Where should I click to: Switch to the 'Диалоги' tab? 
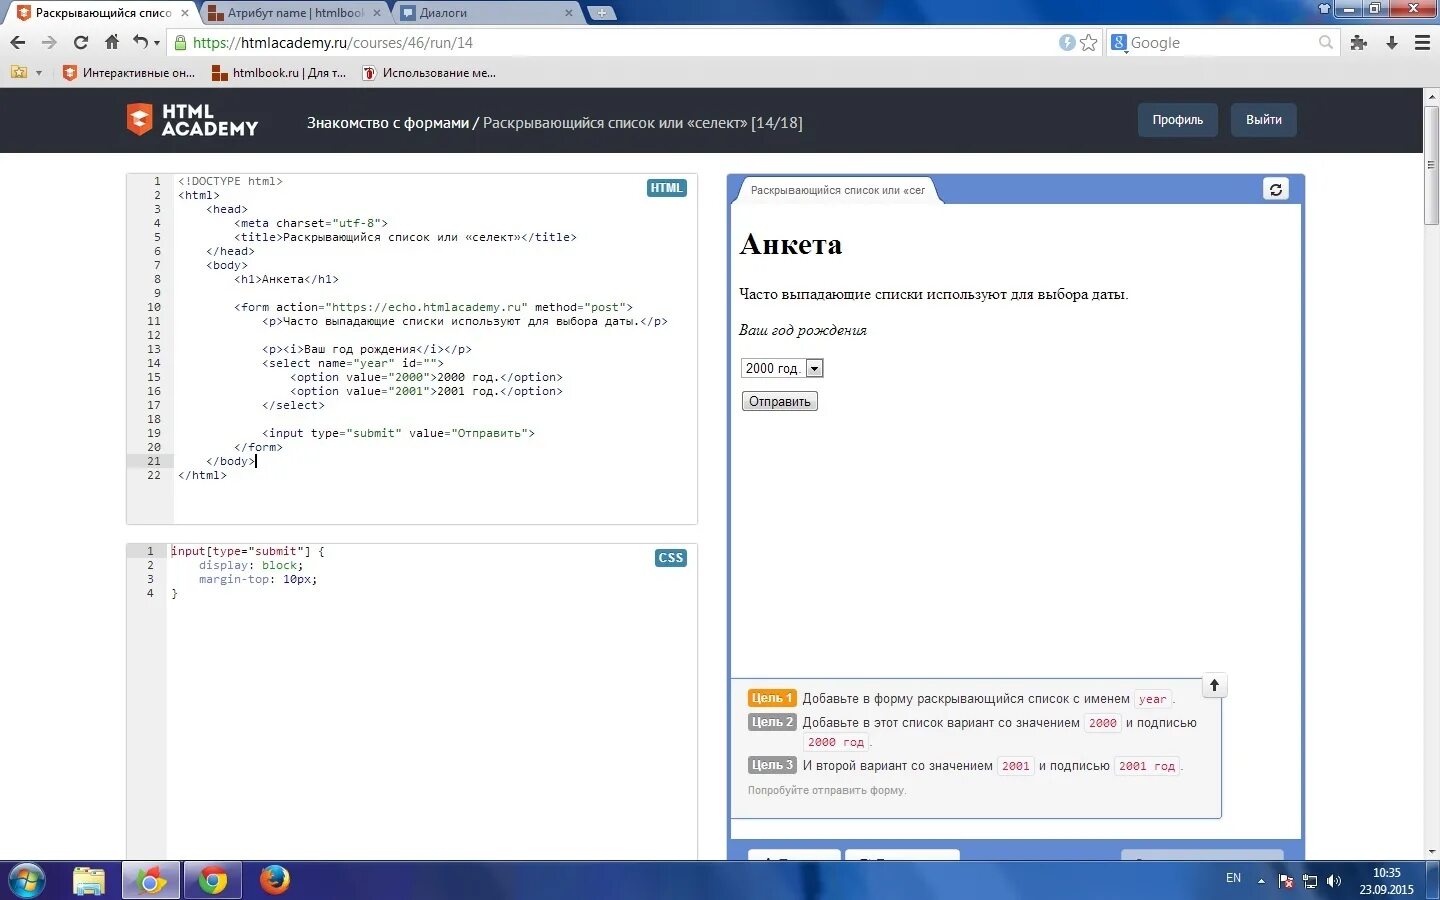click(x=485, y=13)
